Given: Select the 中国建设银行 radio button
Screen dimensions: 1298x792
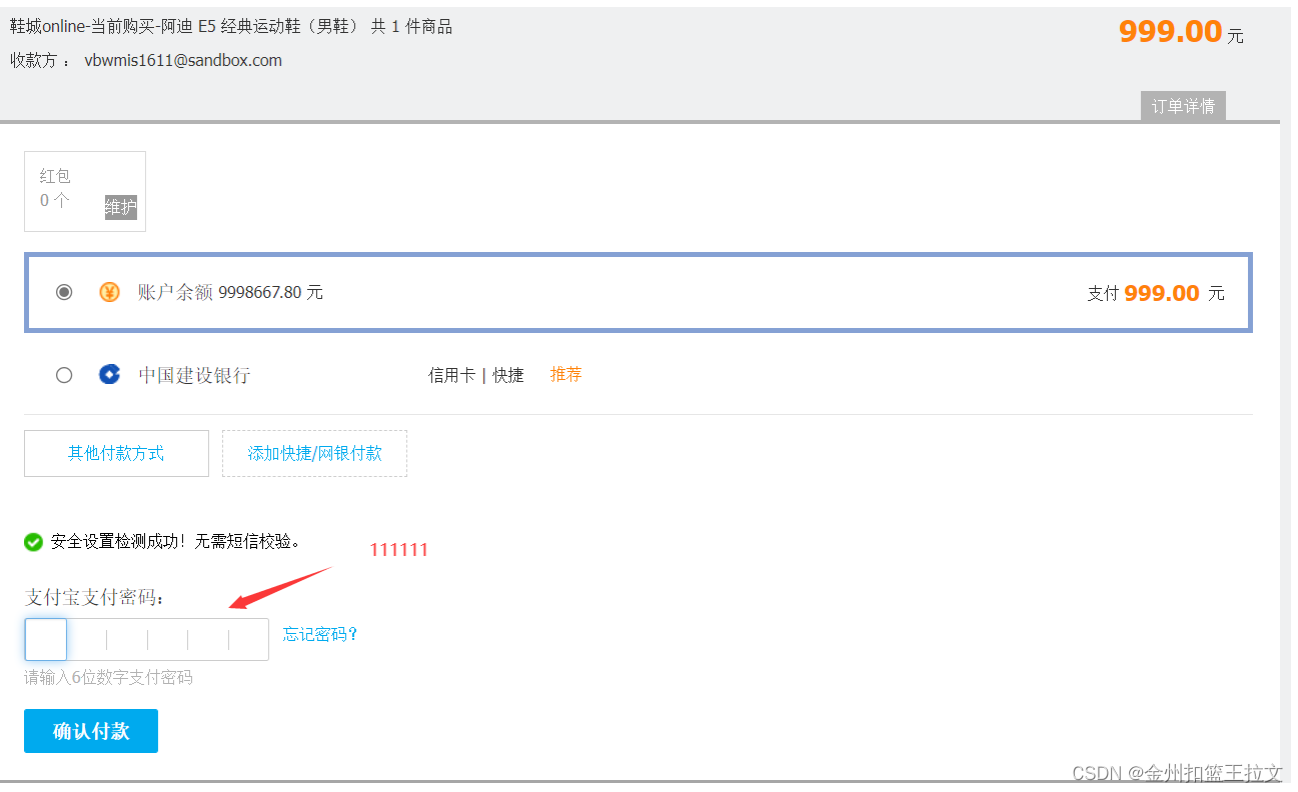Looking at the screenshot, I should [64, 375].
